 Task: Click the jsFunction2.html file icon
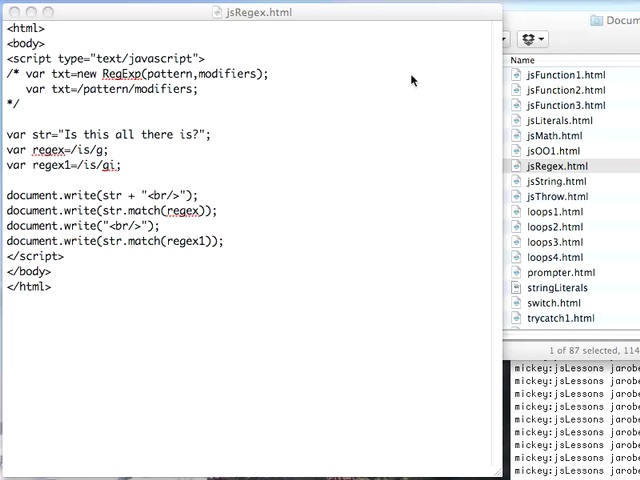[x=516, y=90]
